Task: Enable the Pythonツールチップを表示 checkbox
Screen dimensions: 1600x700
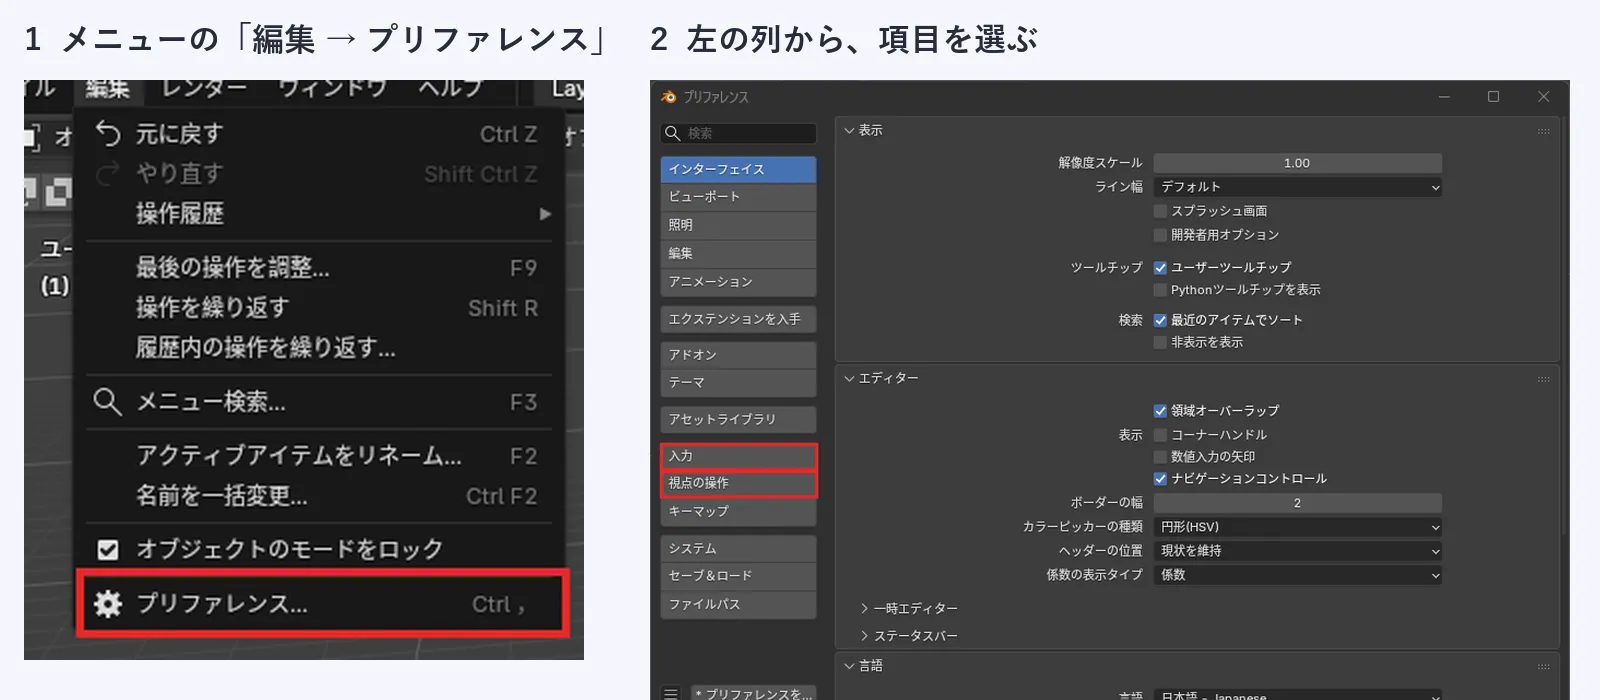Action: (1160, 290)
